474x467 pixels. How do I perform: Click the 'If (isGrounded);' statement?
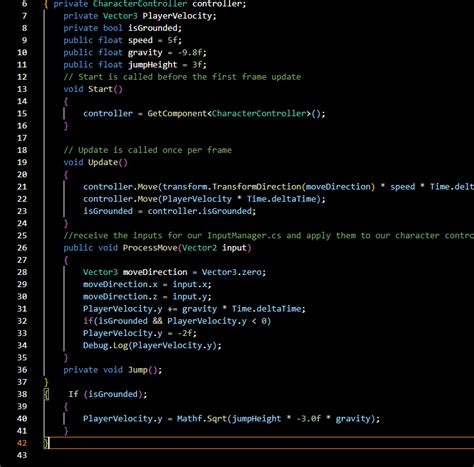click(x=108, y=394)
